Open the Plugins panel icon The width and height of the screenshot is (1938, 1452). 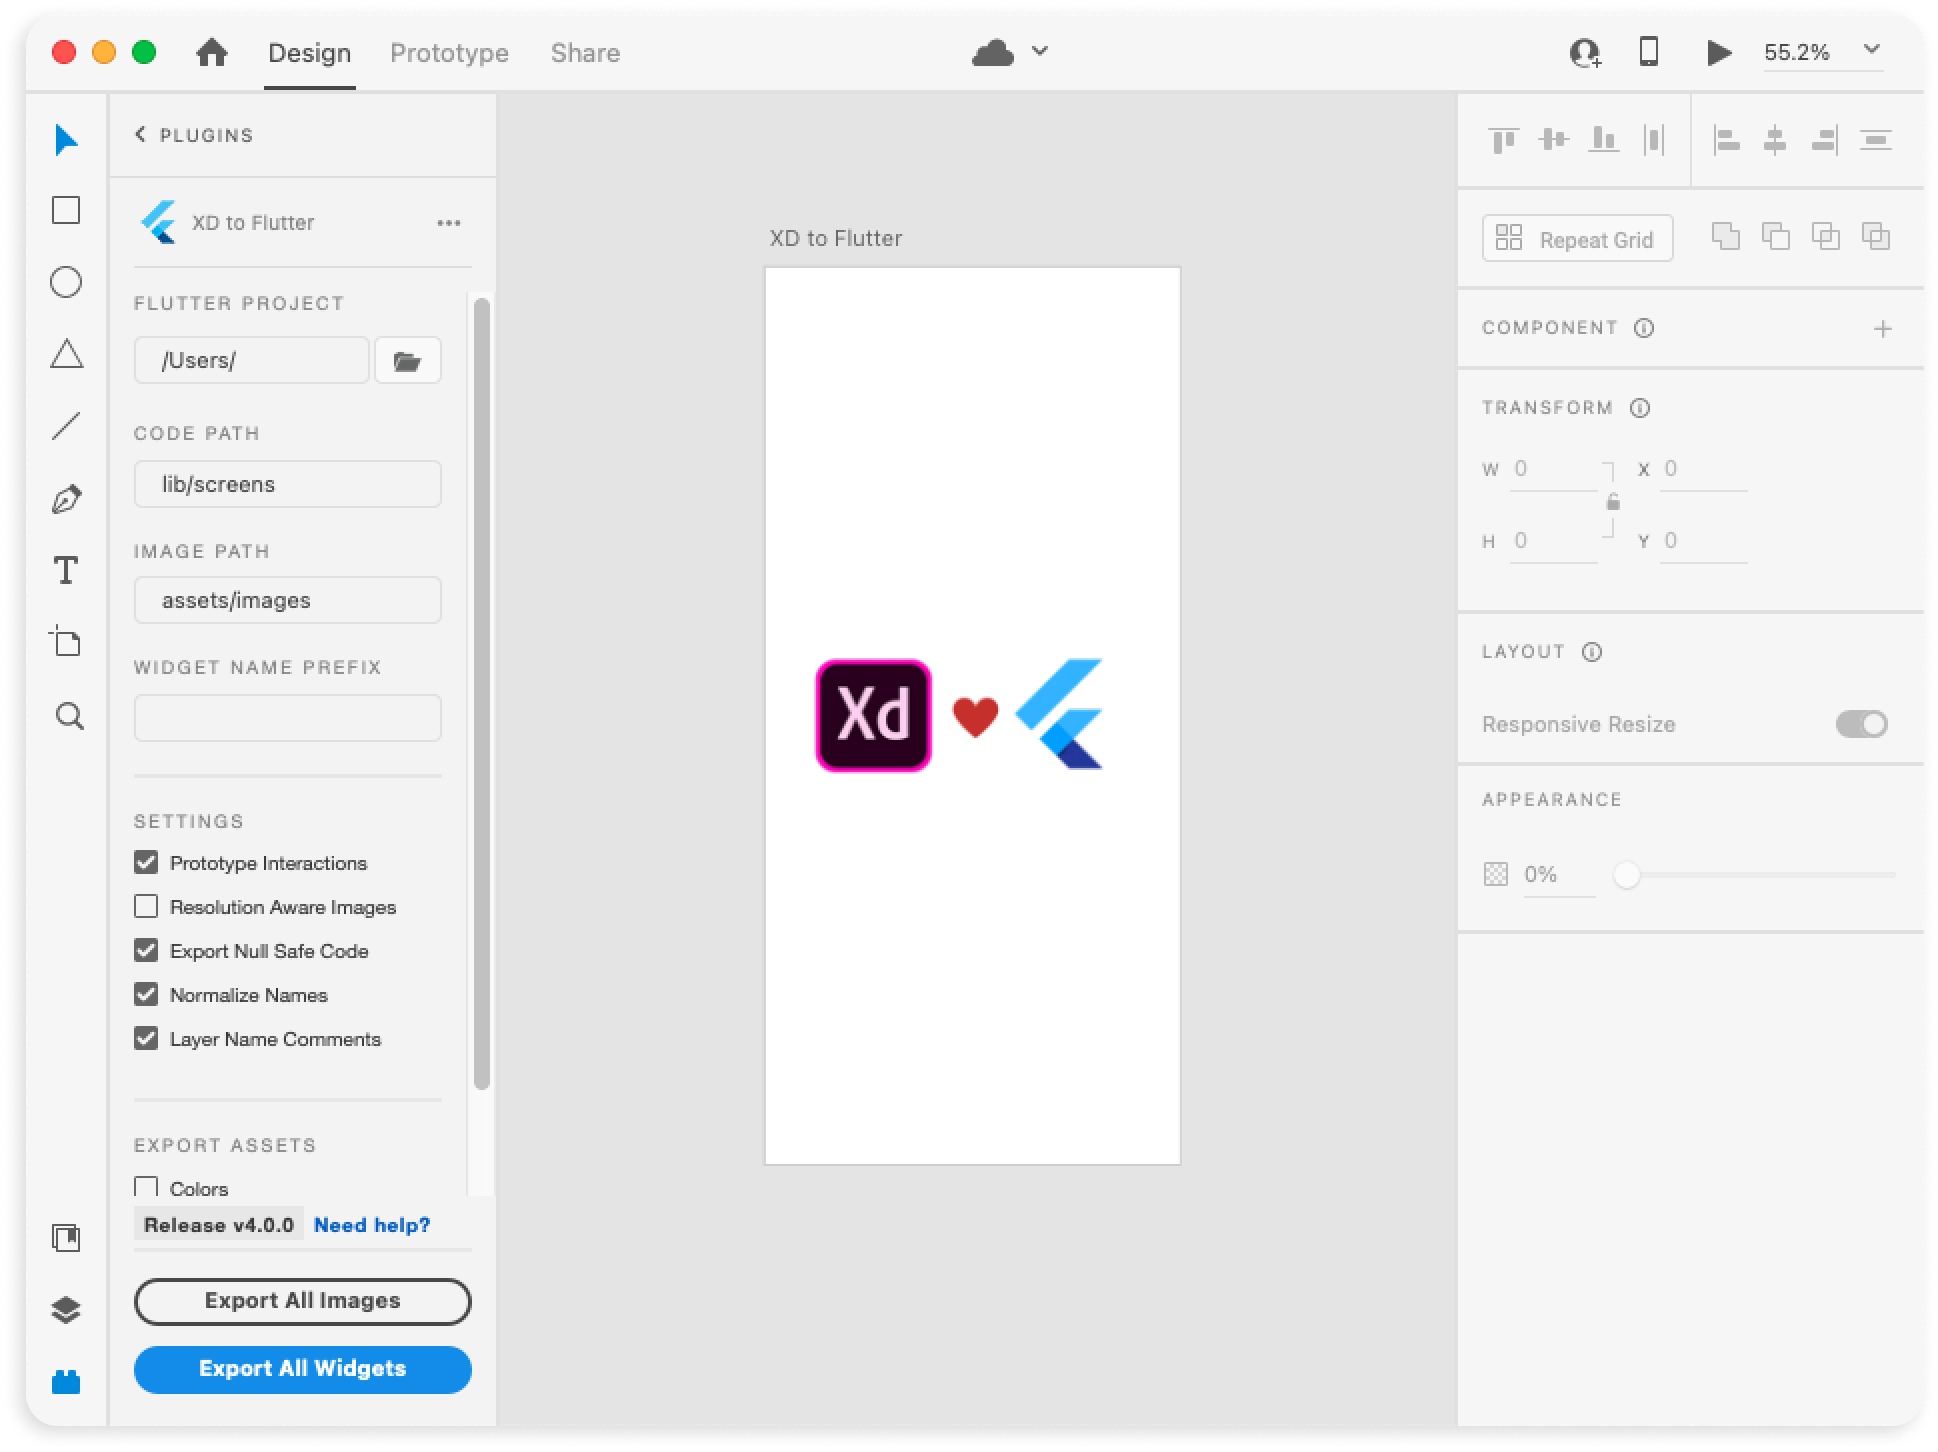point(66,1382)
